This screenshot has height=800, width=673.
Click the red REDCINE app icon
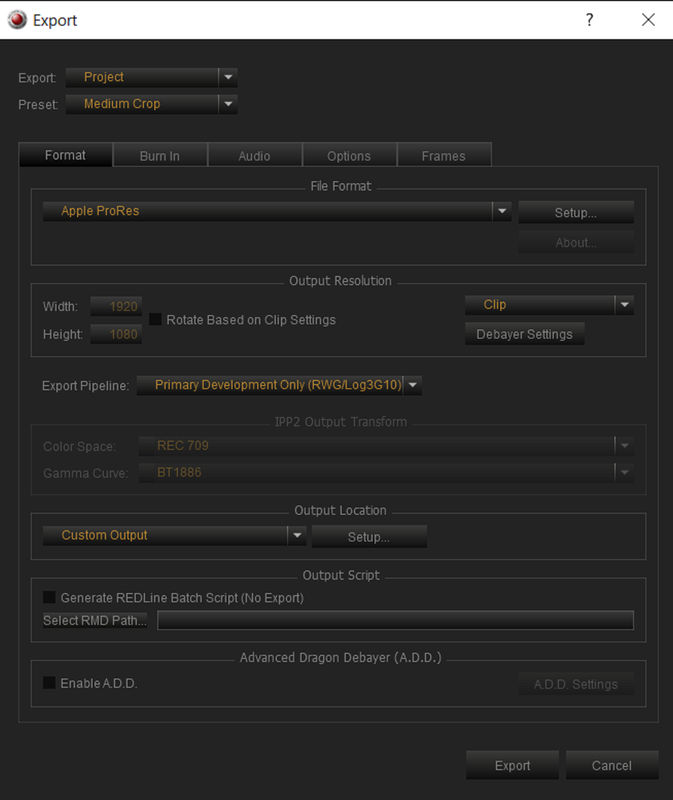coord(17,20)
